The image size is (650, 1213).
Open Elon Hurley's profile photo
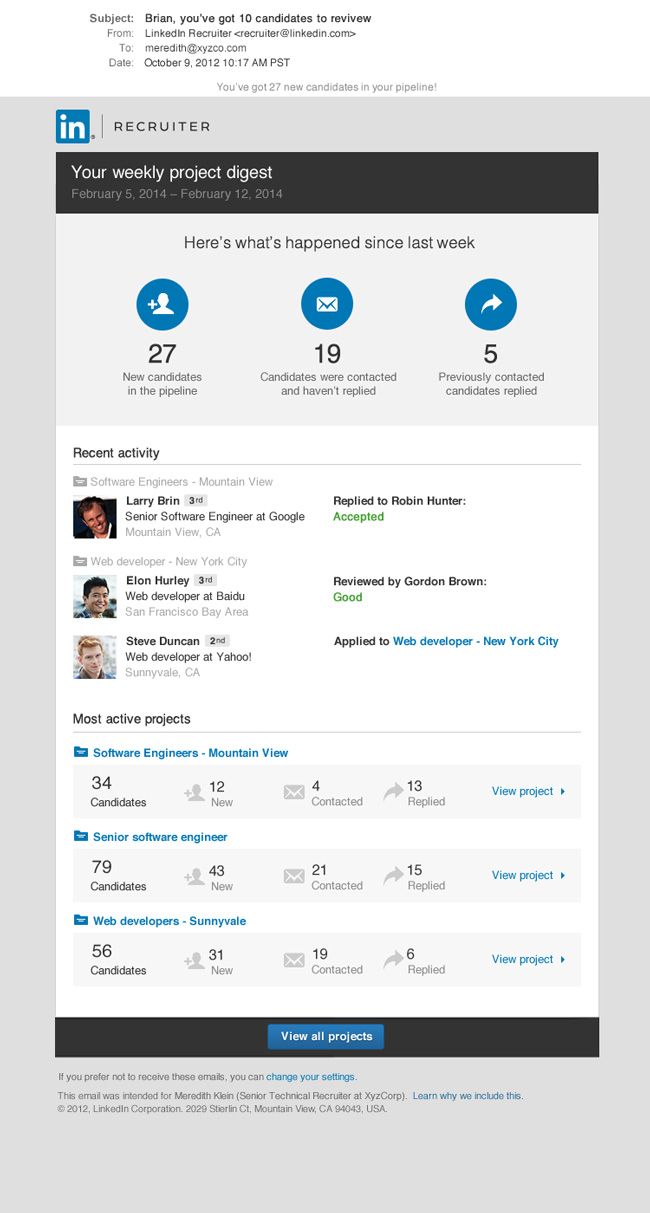pyautogui.click(x=95, y=597)
